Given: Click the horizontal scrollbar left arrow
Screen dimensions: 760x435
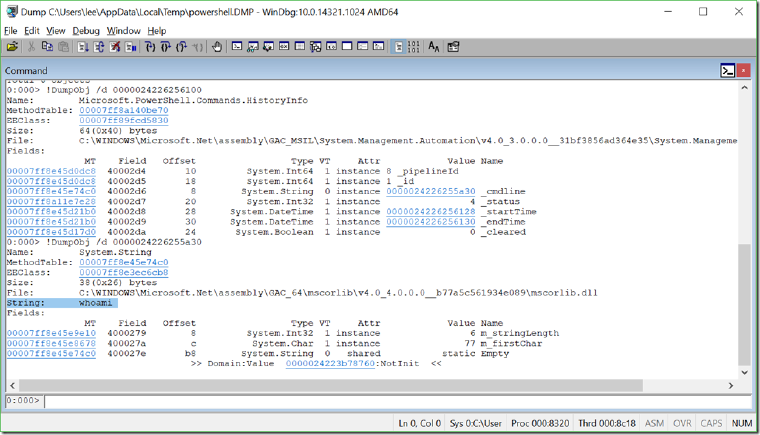Looking at the screenshot, I should tap(12, 386).
